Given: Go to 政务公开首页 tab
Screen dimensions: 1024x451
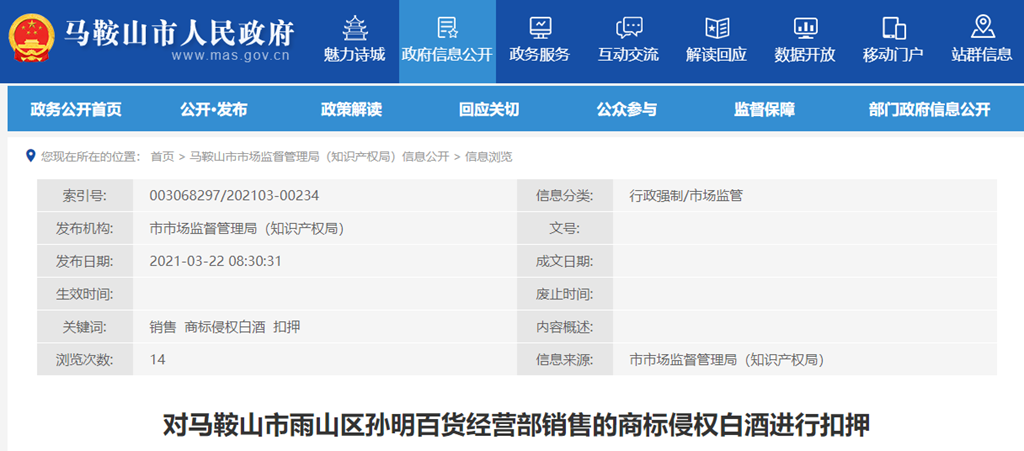Looking at the screenshot, I should [x=76, y=110].
